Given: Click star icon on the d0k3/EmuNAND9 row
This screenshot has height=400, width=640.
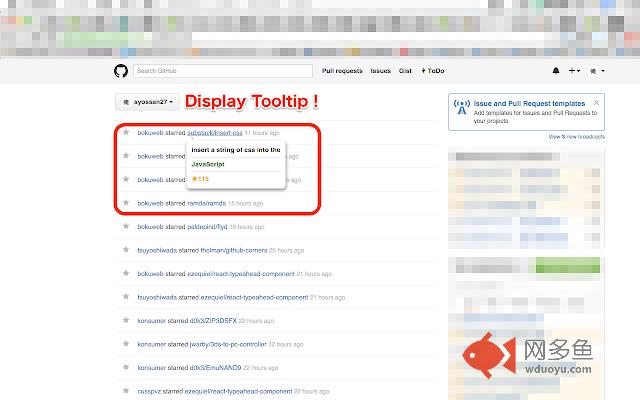Looking at the screenshot, I should (x=126, y=367).
